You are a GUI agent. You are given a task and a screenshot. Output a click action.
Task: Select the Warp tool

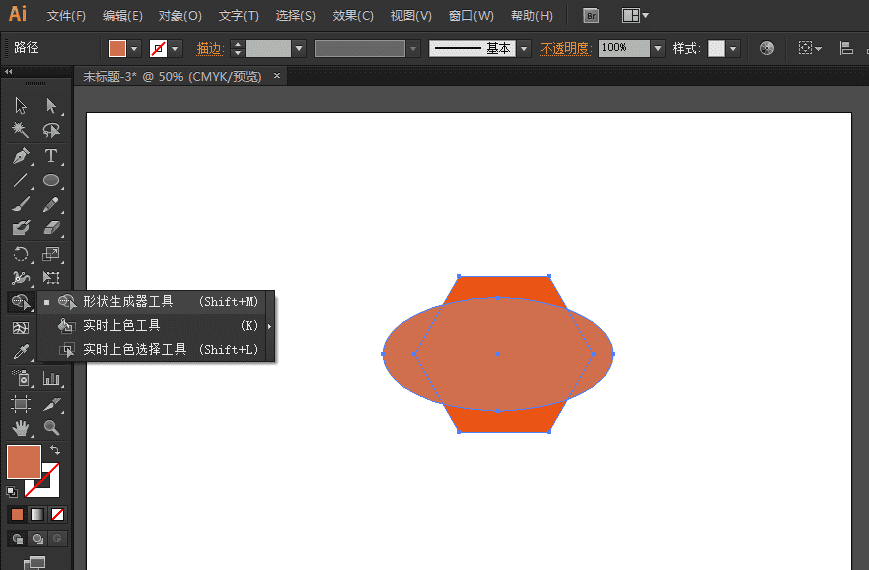[21, 277]
